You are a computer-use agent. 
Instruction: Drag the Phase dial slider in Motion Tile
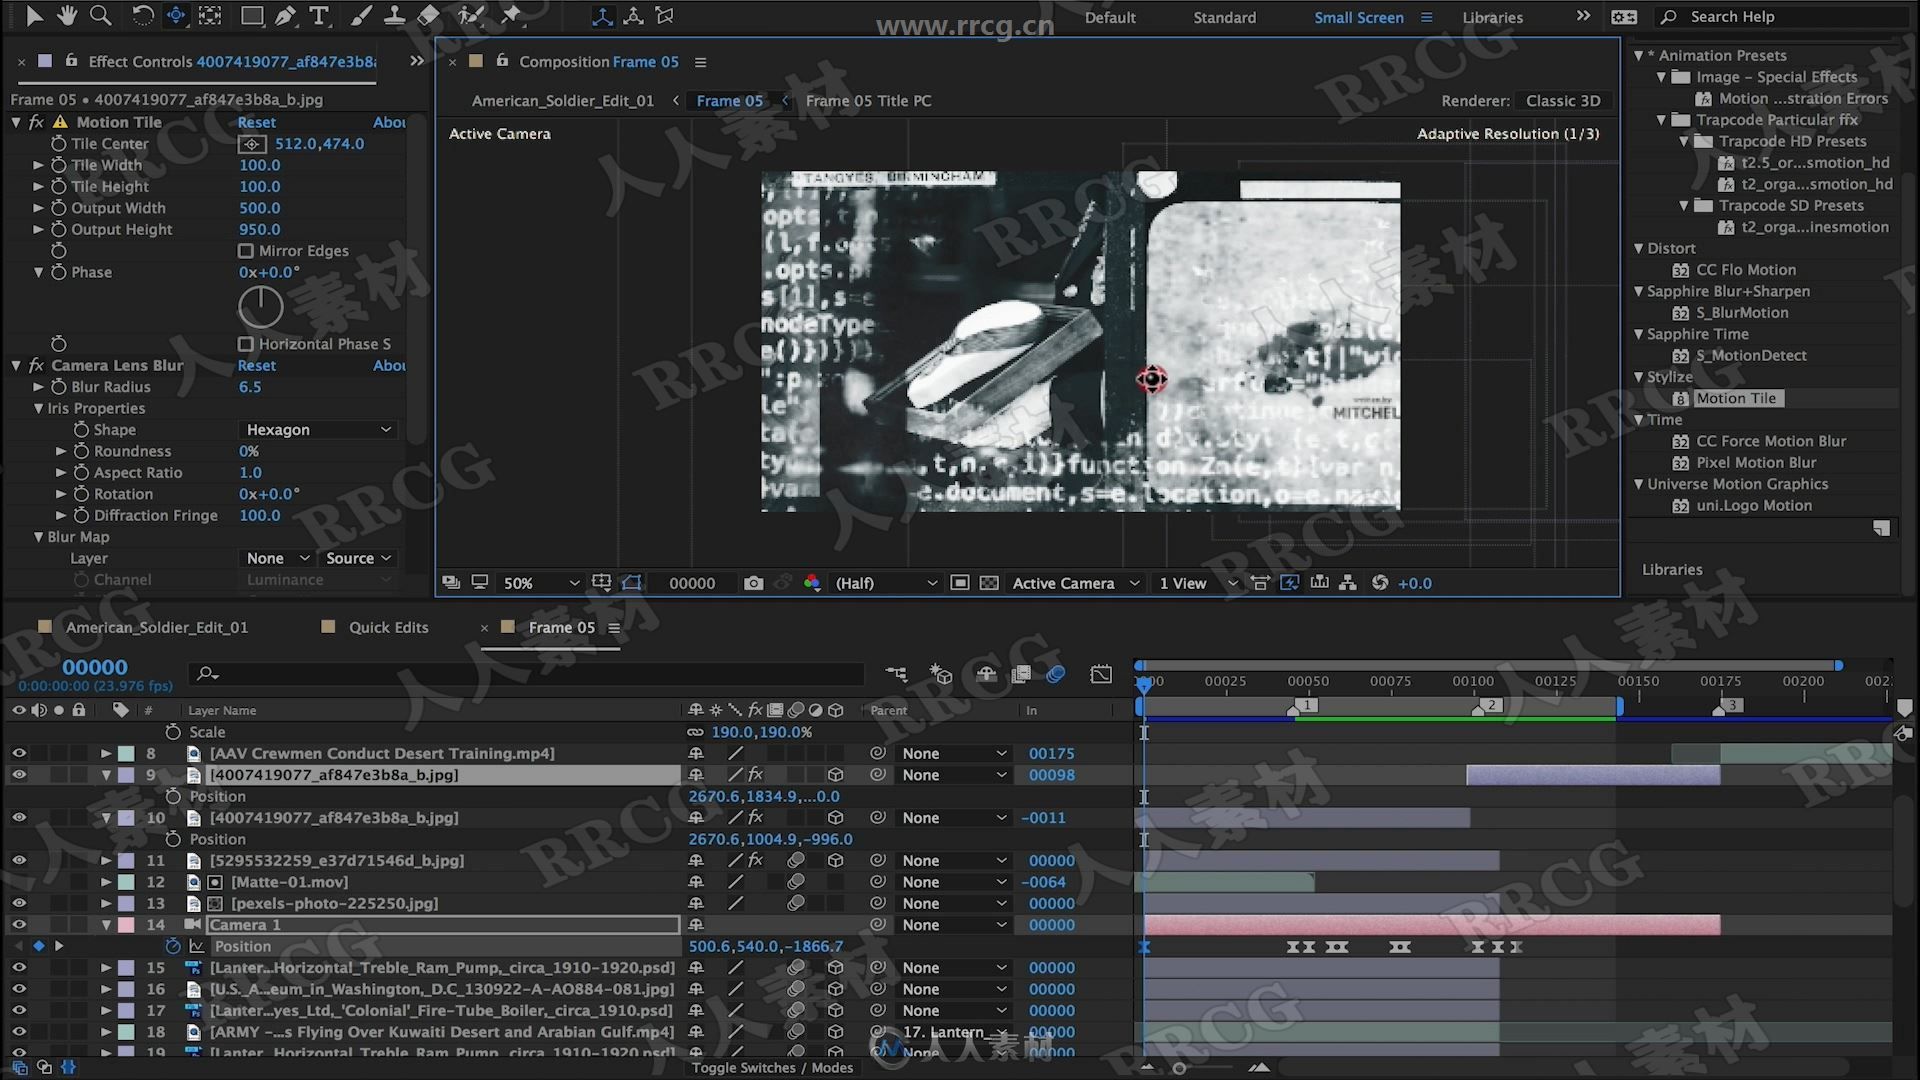click(x=260, y=307)
